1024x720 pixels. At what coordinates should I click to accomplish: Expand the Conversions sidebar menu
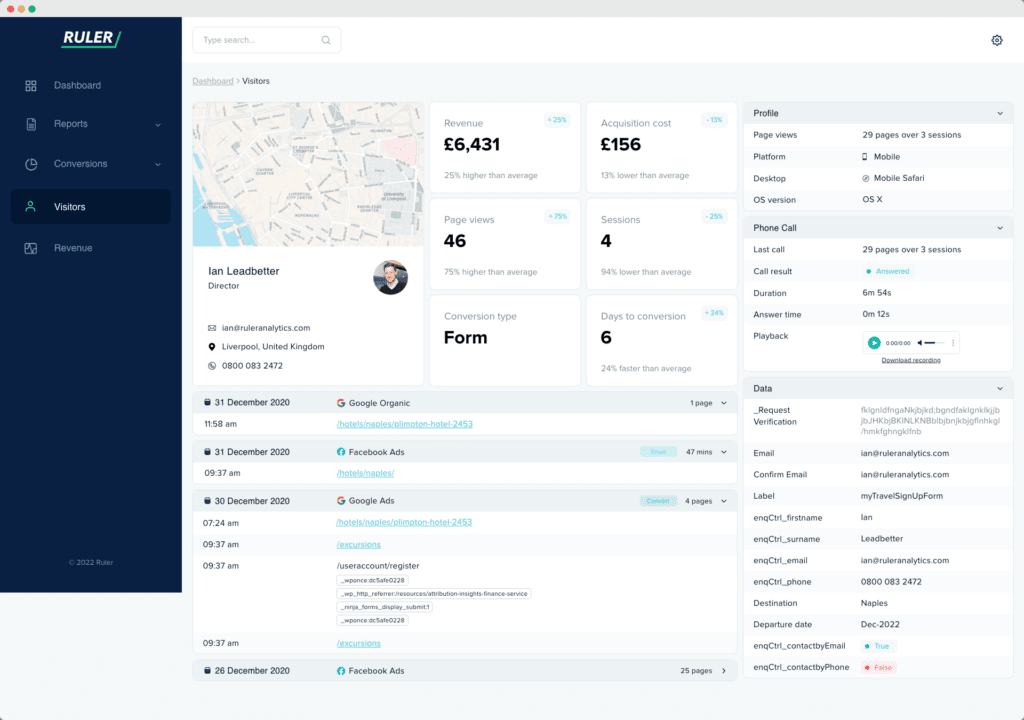point(157,164)
